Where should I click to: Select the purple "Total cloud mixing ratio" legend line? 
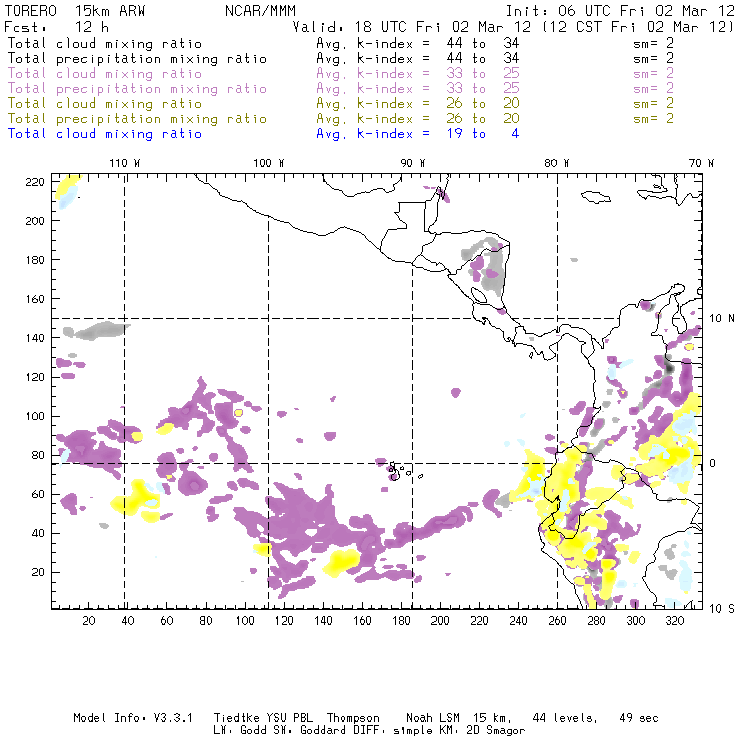(x=105, y=74)
